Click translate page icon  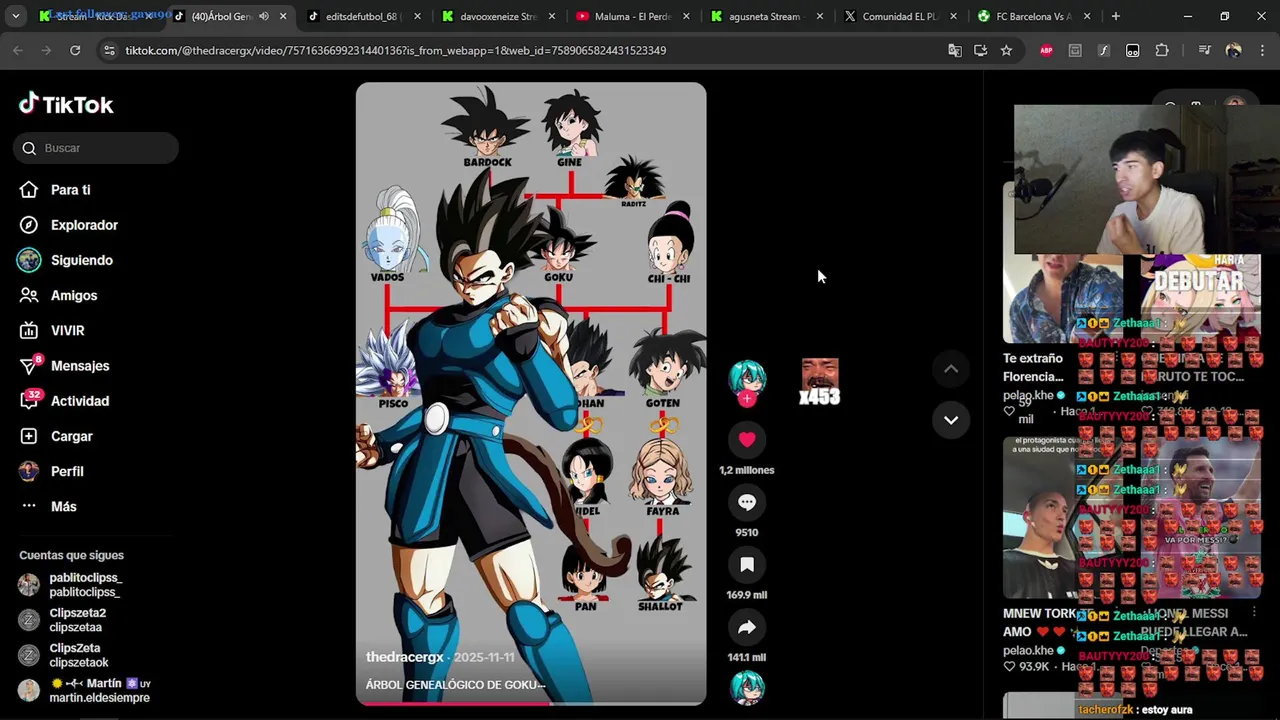tap(955, 50)
